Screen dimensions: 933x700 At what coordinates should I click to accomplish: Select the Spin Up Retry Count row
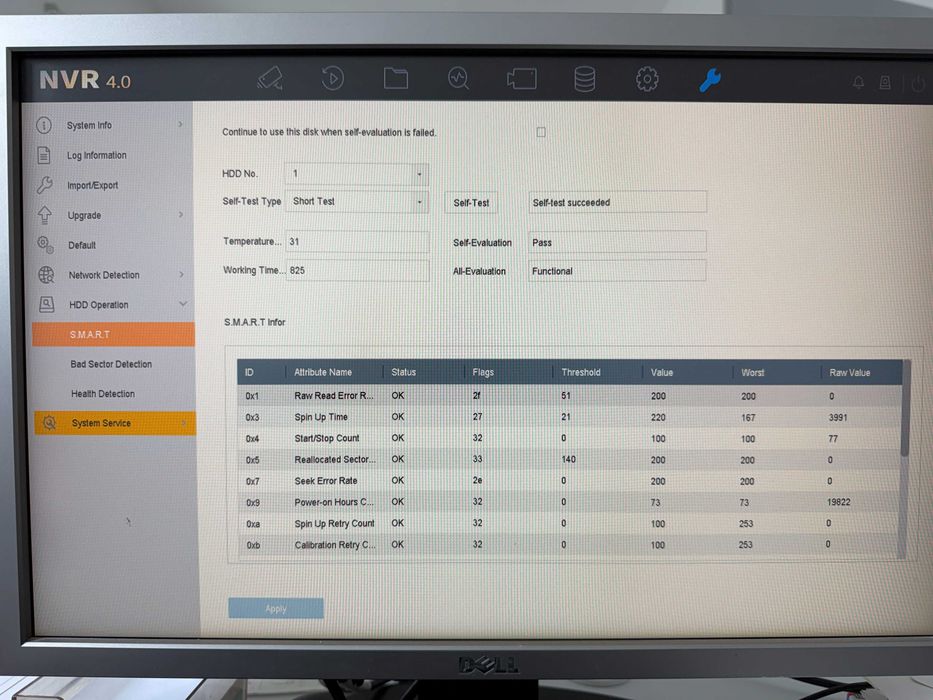coord(569,523)
